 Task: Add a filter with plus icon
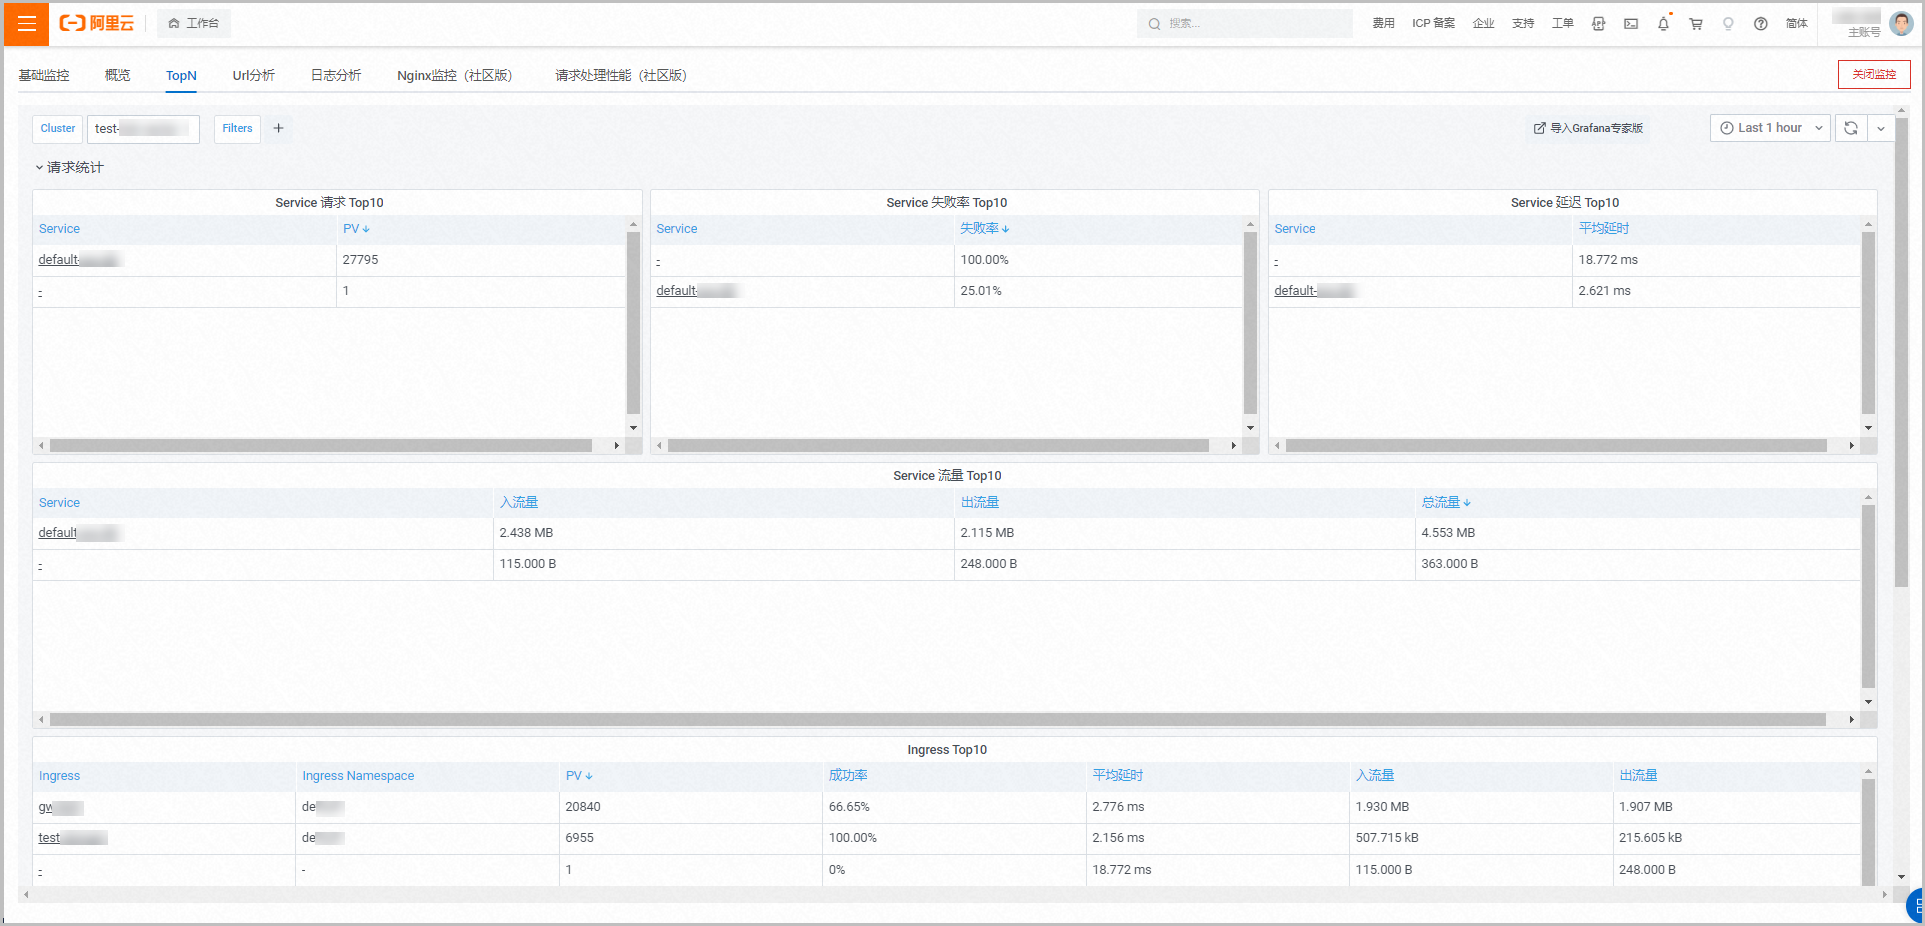[279, 128]
